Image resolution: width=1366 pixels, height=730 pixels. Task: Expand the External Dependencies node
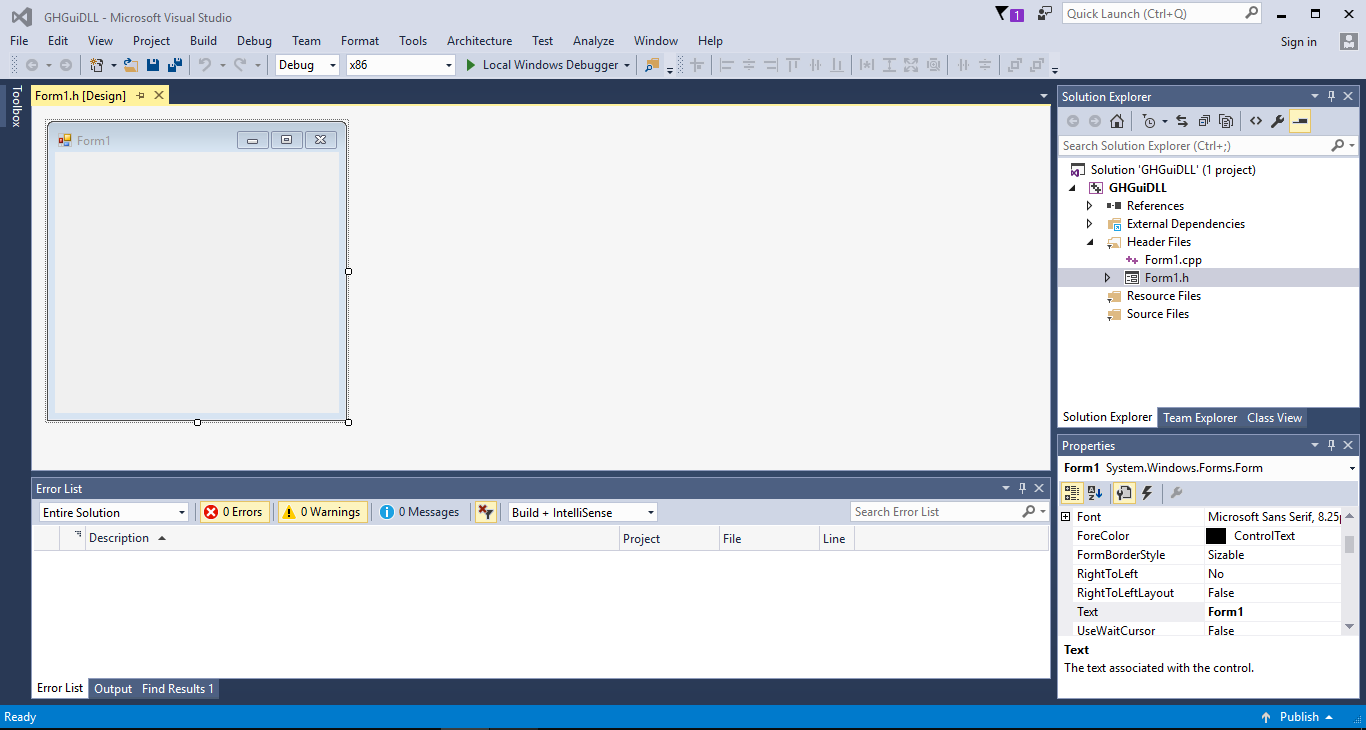1089,224
